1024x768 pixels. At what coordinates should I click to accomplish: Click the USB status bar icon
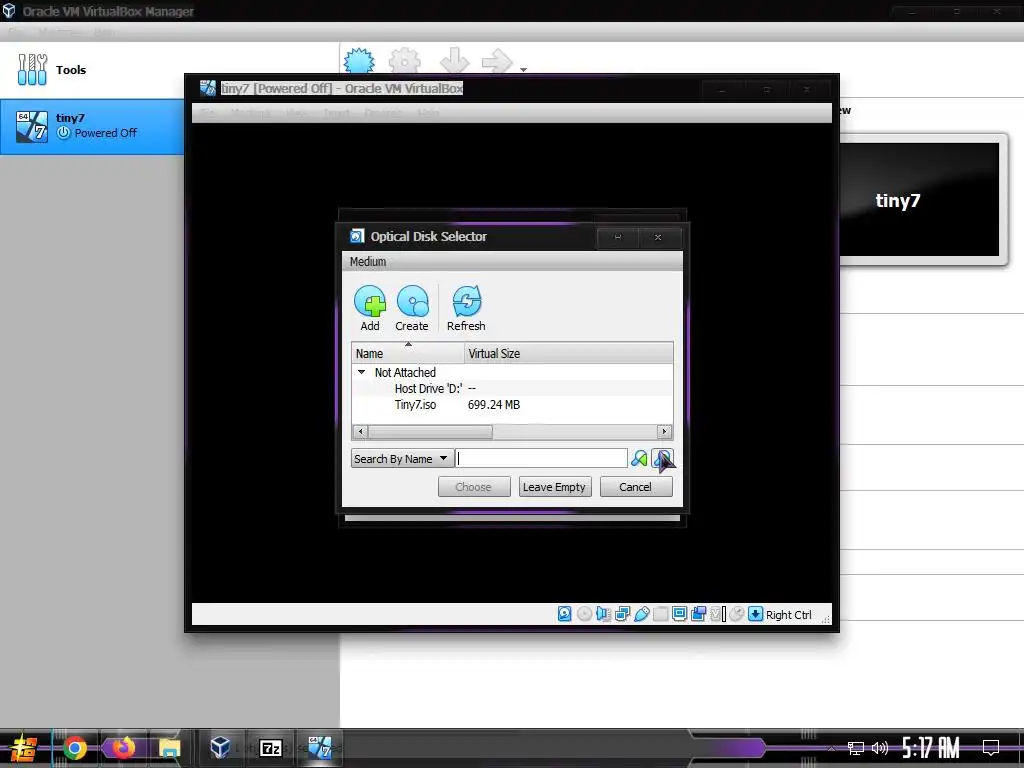(x=641, y=614)
